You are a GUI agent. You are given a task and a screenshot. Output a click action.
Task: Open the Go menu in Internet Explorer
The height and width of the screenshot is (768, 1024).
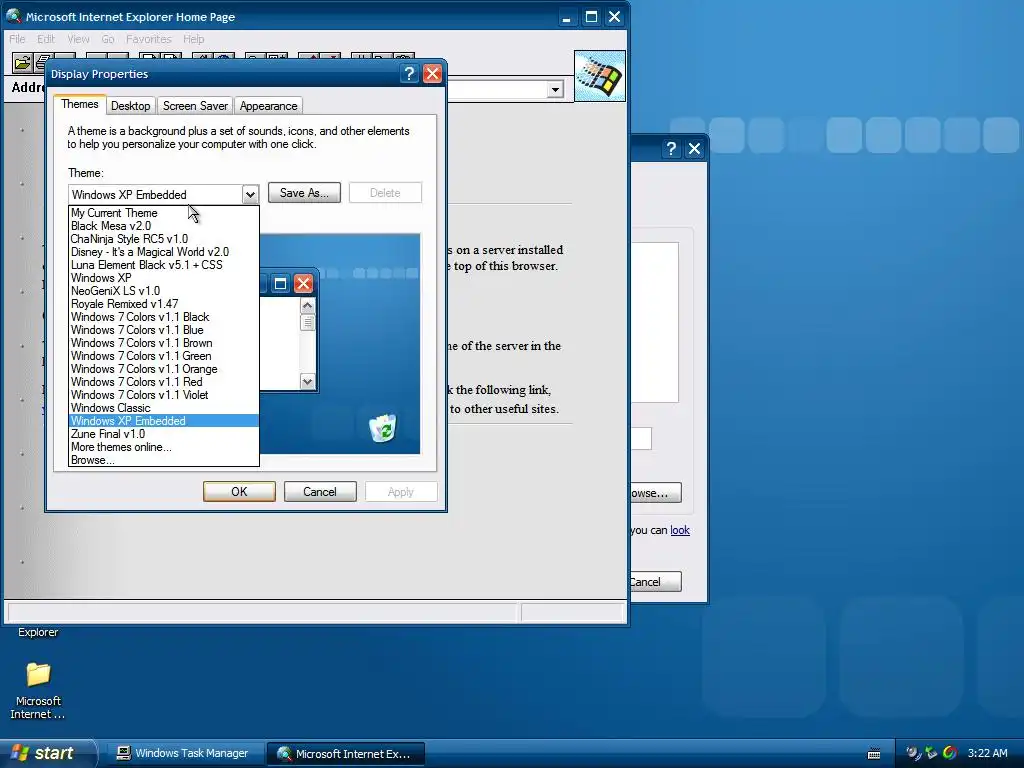click(x=108, y=39)
